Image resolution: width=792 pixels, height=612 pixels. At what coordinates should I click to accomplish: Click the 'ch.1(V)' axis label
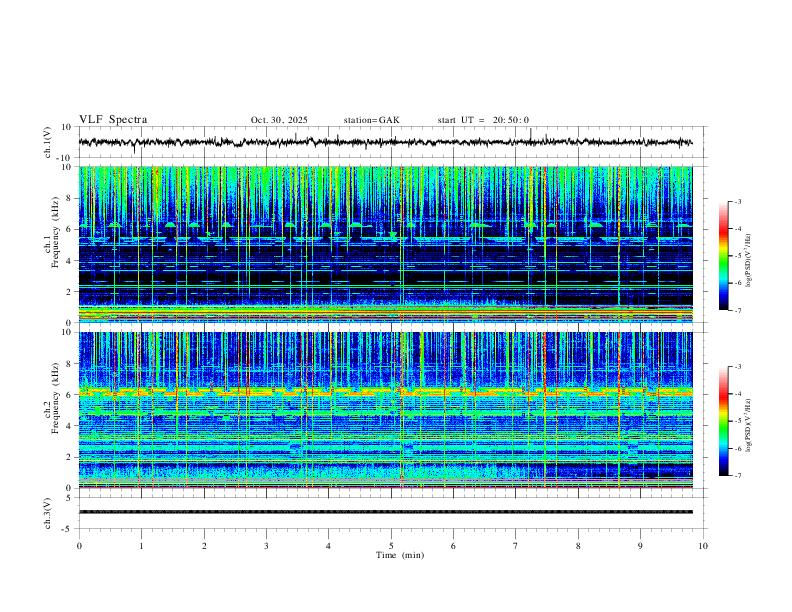tap(47, 142)
